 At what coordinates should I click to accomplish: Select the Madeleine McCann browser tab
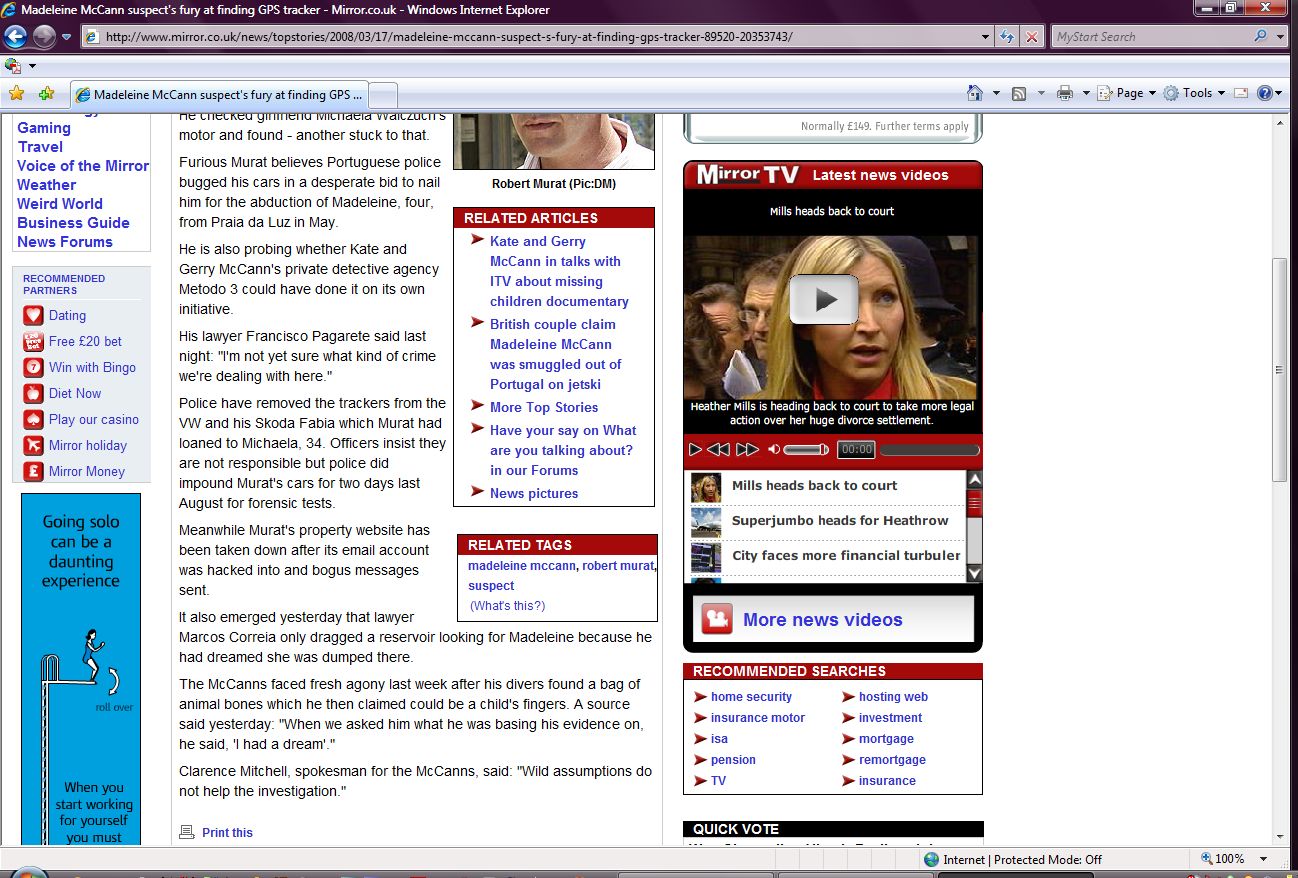pyautogui.click(x=220, y=95)
